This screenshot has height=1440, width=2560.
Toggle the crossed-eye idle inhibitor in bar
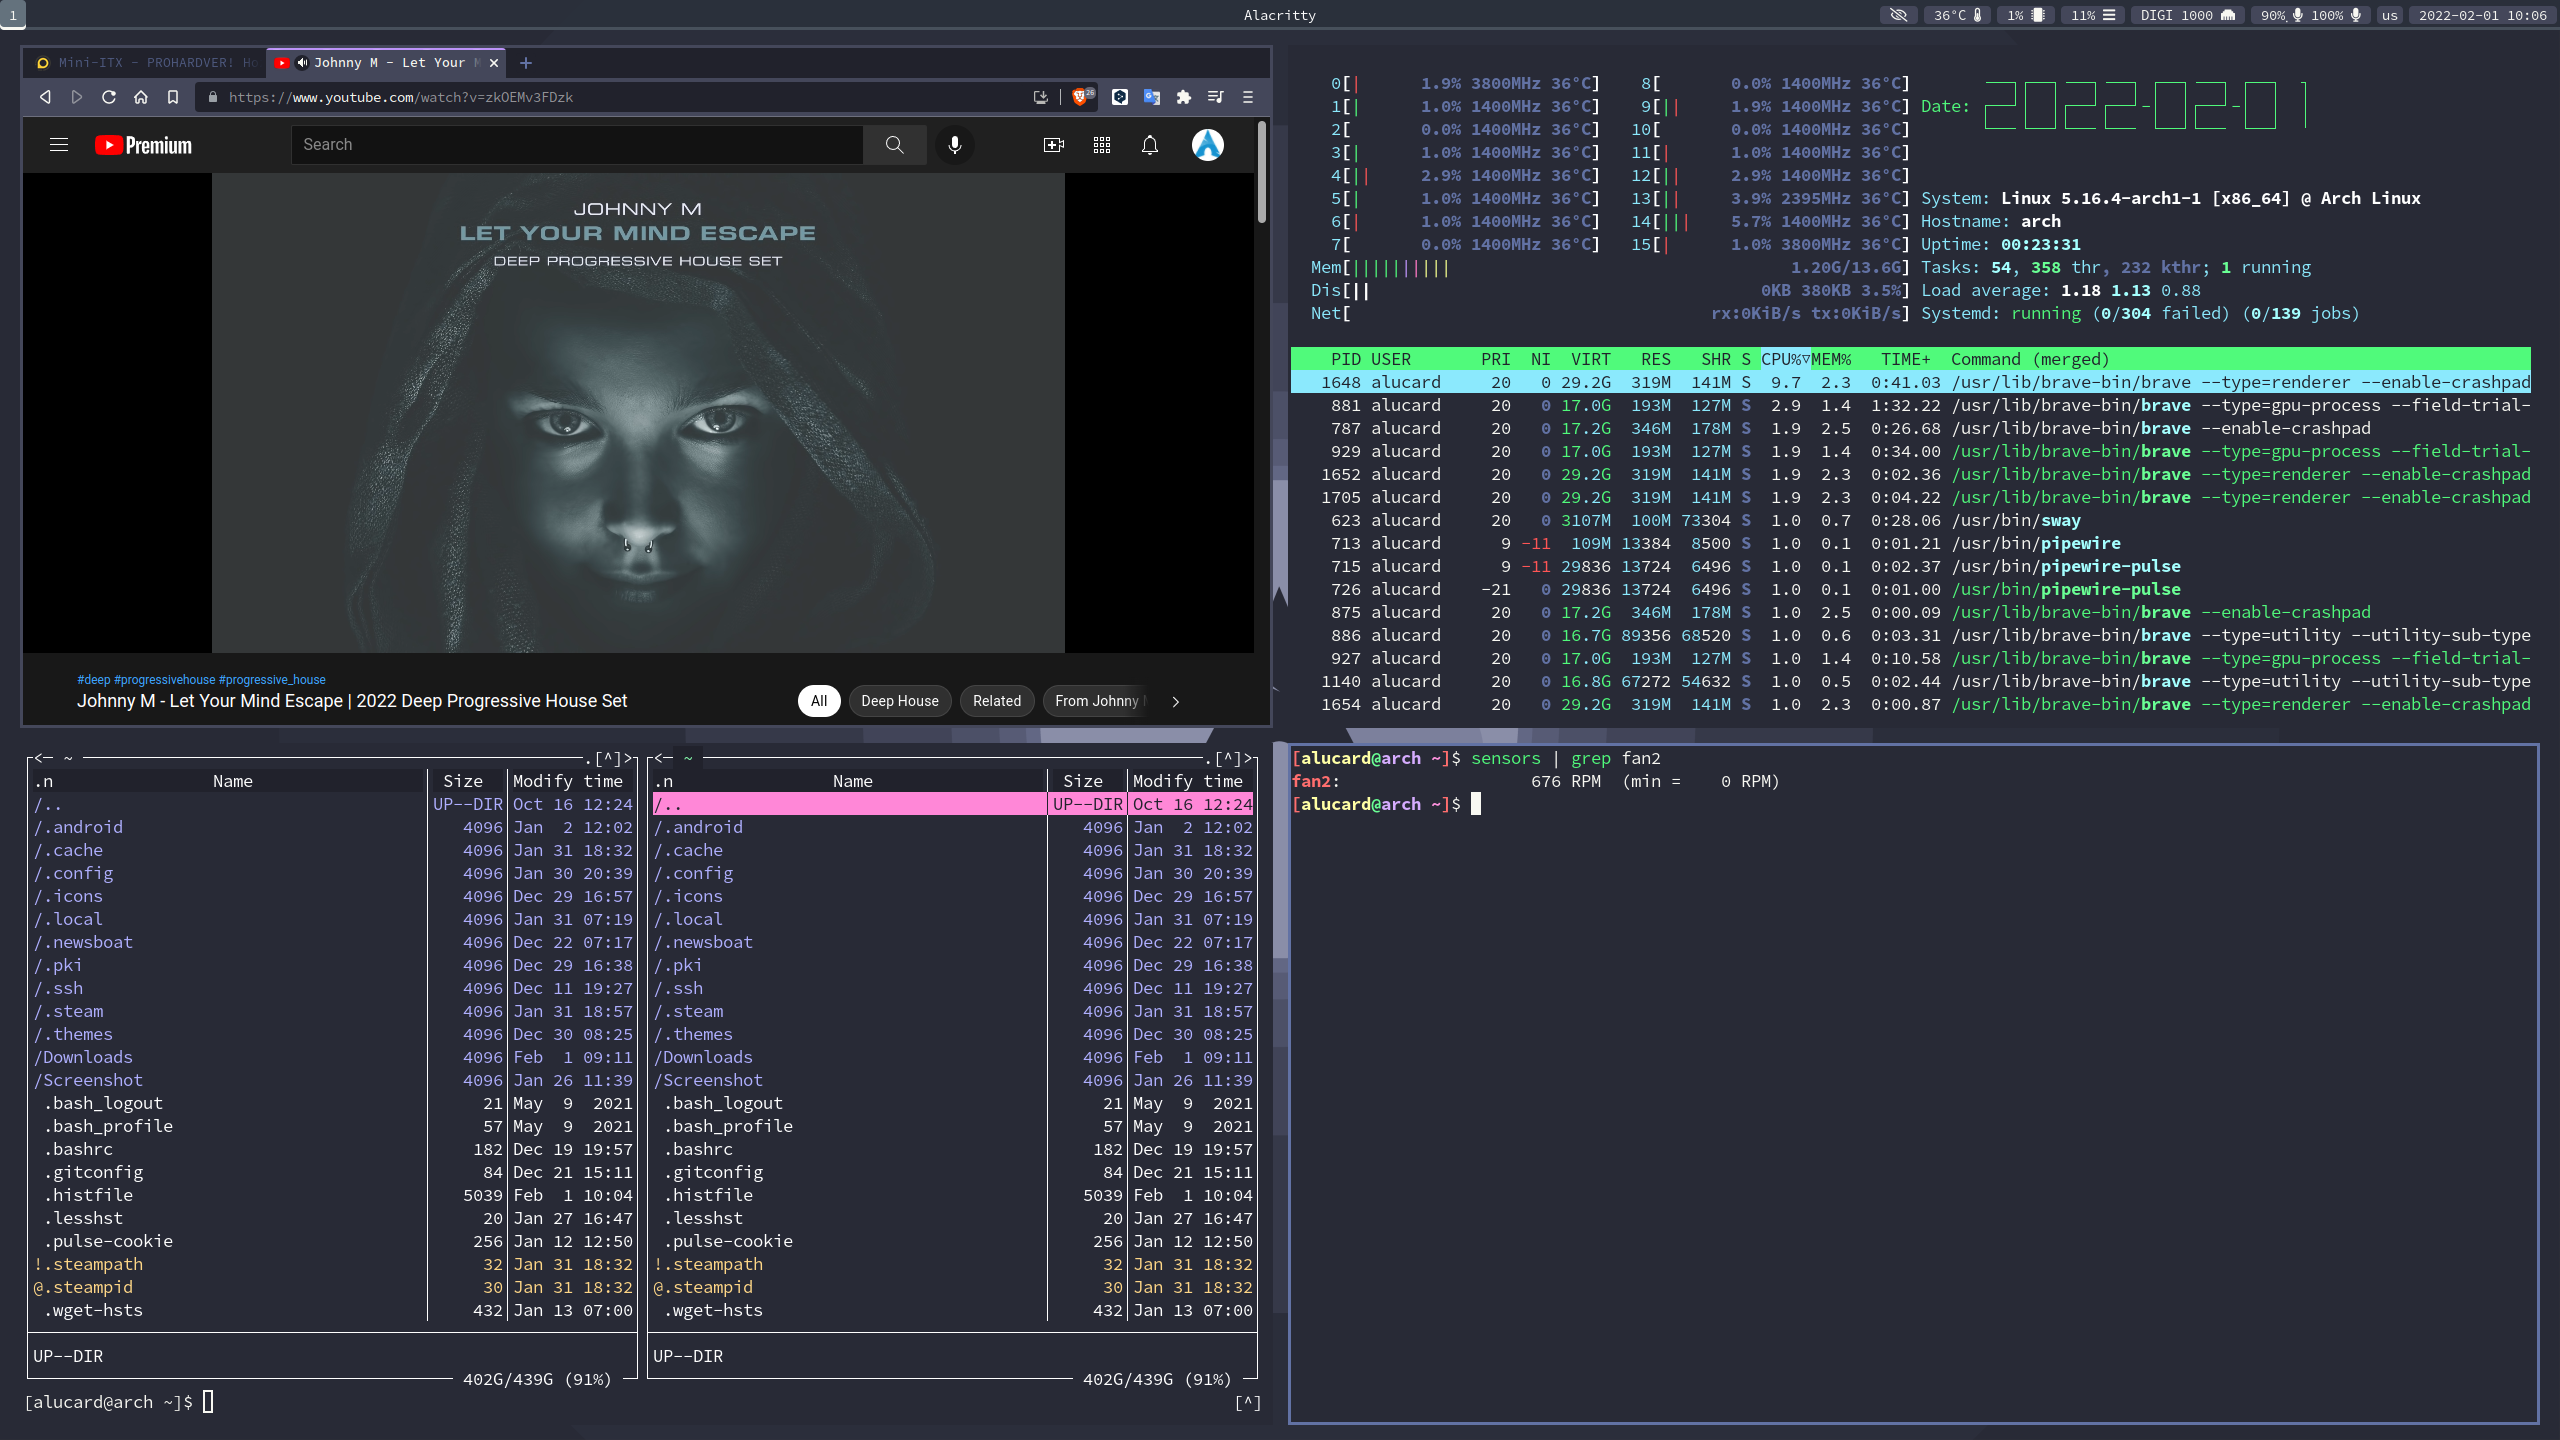pyautogui.click(x=1898, y=15)
